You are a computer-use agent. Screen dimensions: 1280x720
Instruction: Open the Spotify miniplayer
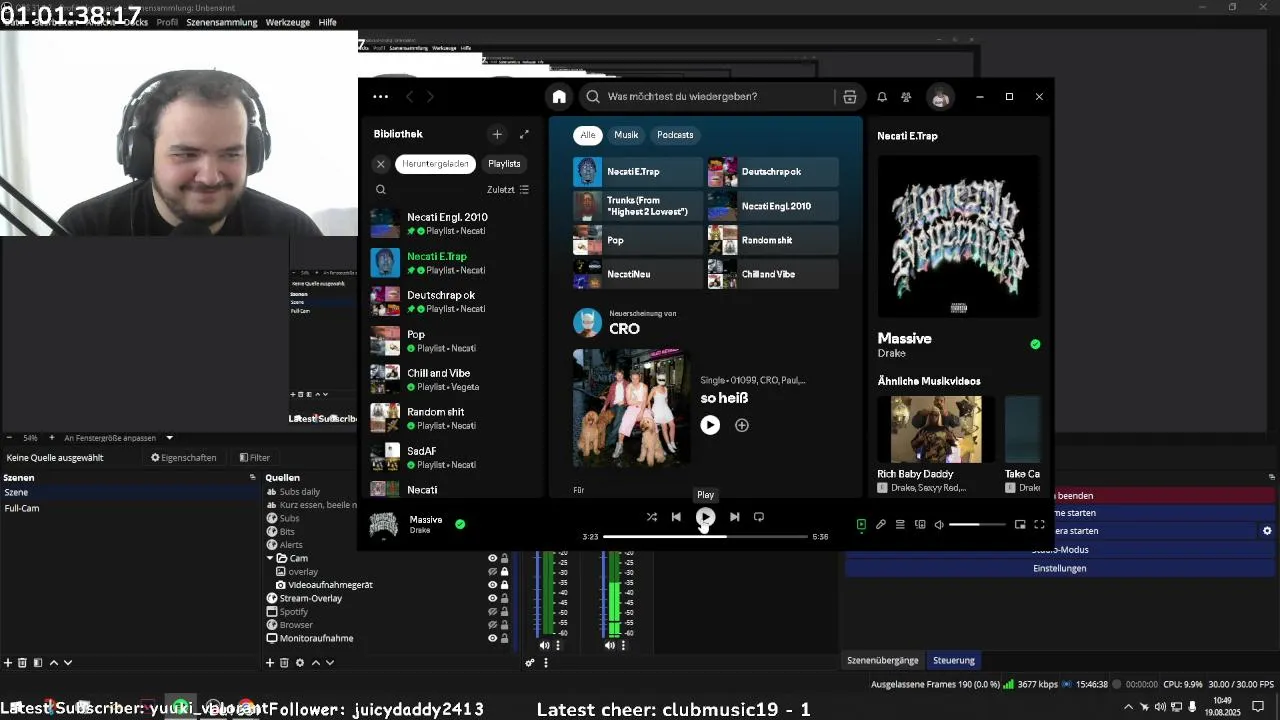pos(1020,524)
